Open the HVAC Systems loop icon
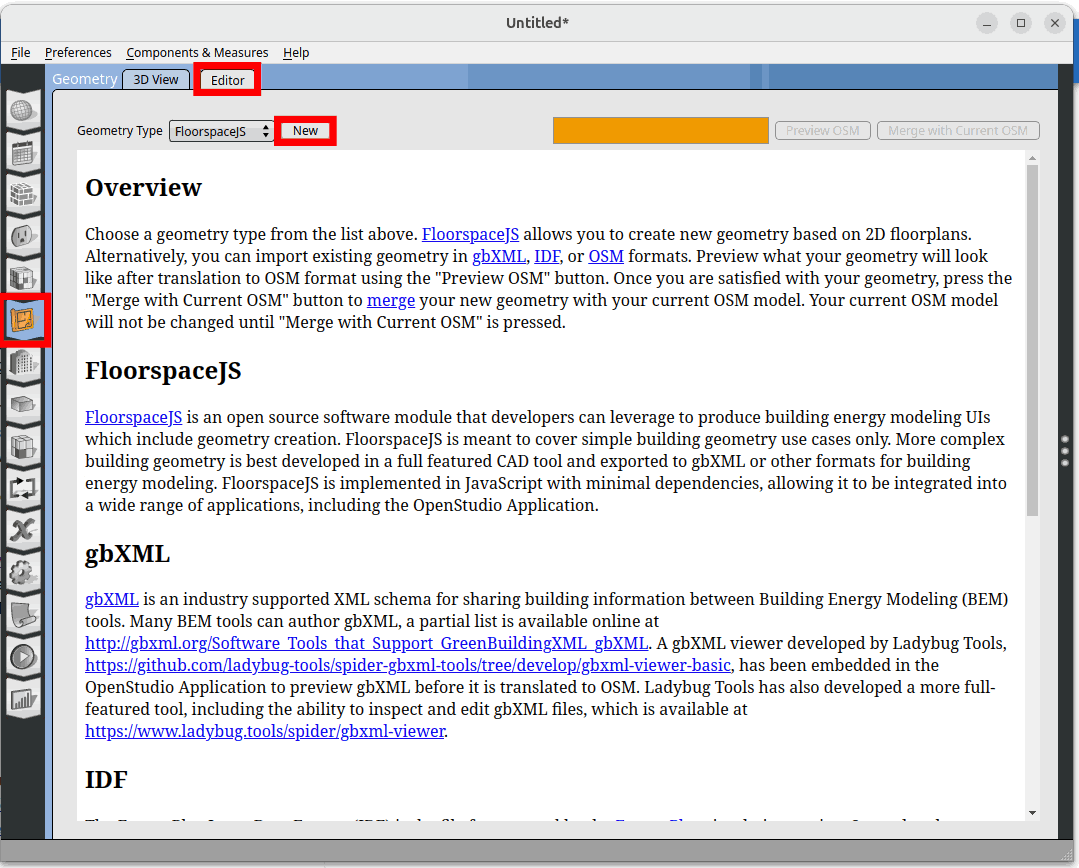 pyautogui.click(x=23, y=488)
